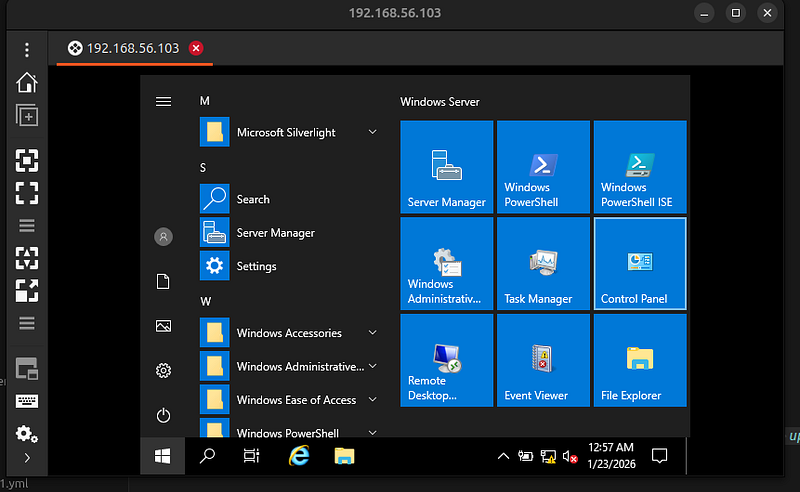This screenshot has height=492, width=800.
Task: Open the fullscreen options menu below fullscreen icon
Action: [27, 225]
